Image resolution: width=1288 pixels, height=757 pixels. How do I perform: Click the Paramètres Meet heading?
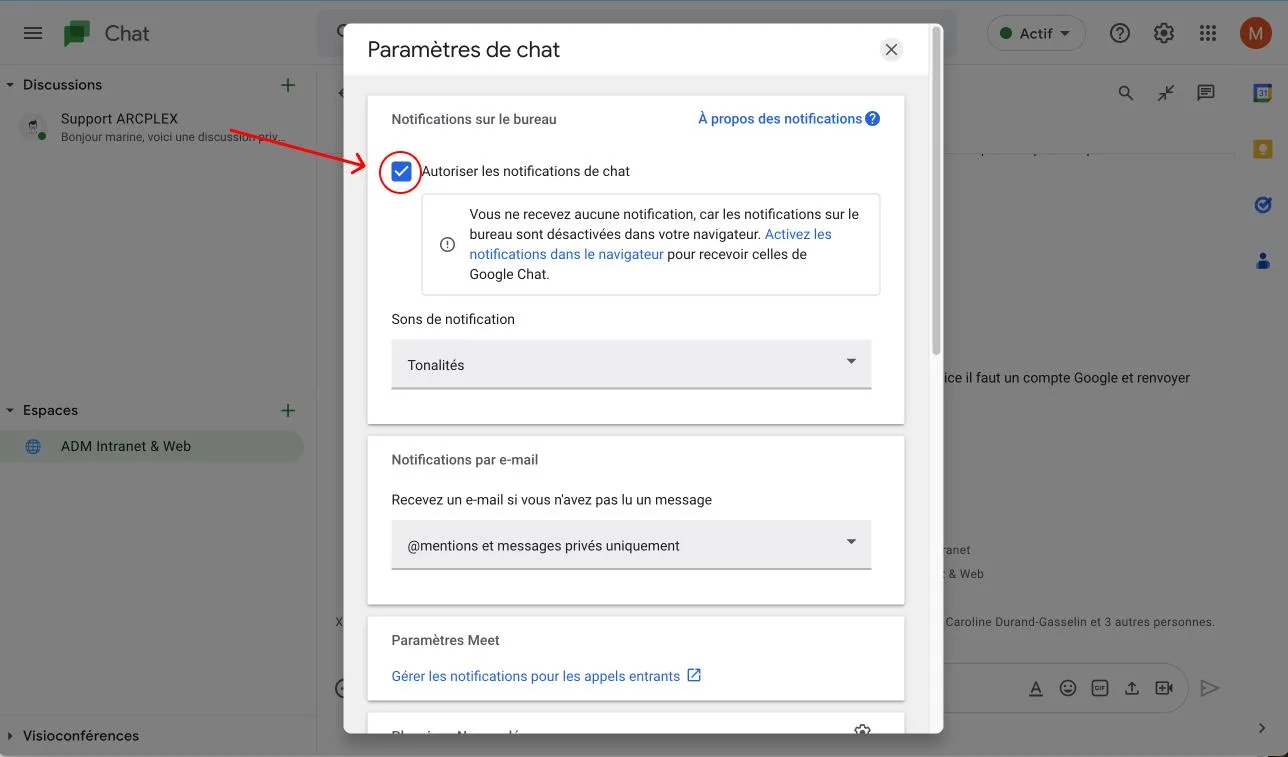point(445,640)
